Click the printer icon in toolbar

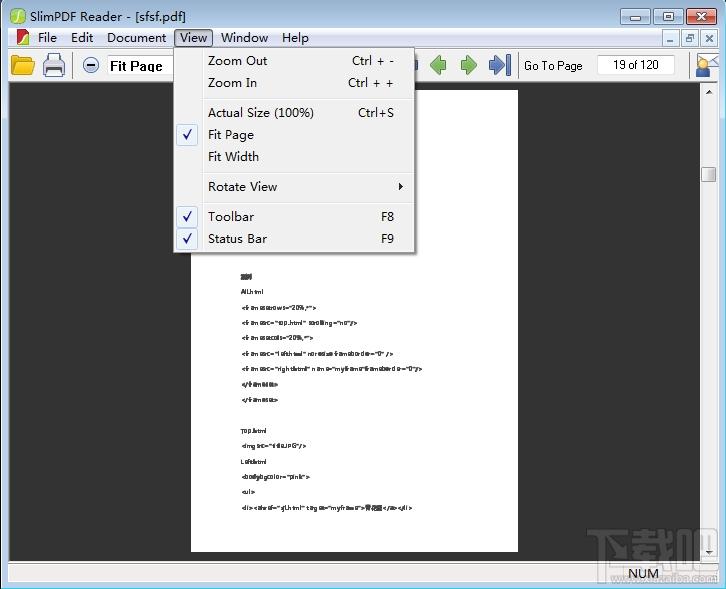coord(54,65)
